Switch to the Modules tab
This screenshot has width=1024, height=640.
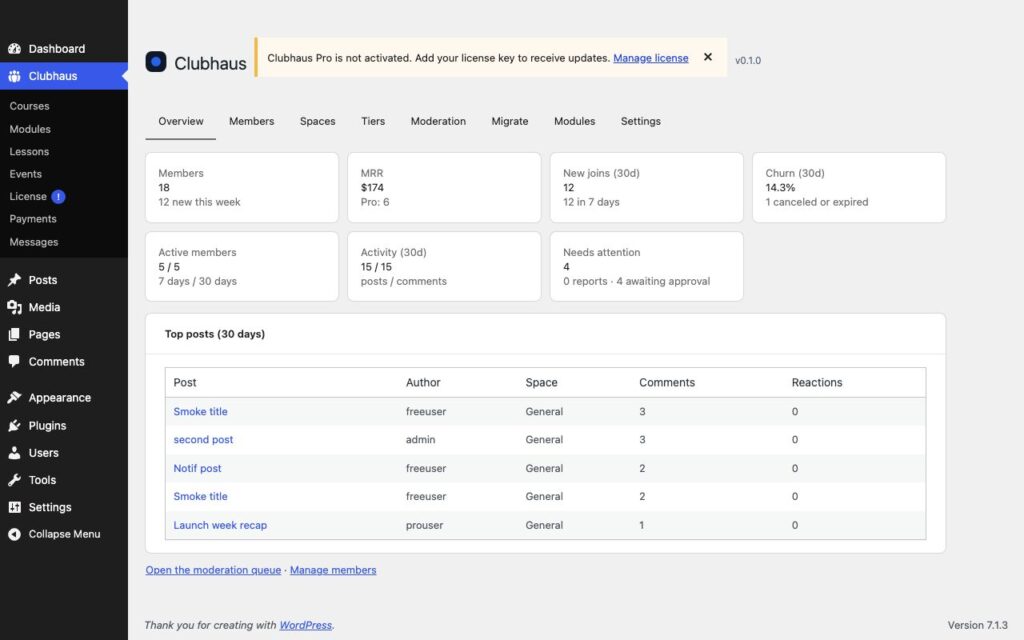click(x=575, y=121)
